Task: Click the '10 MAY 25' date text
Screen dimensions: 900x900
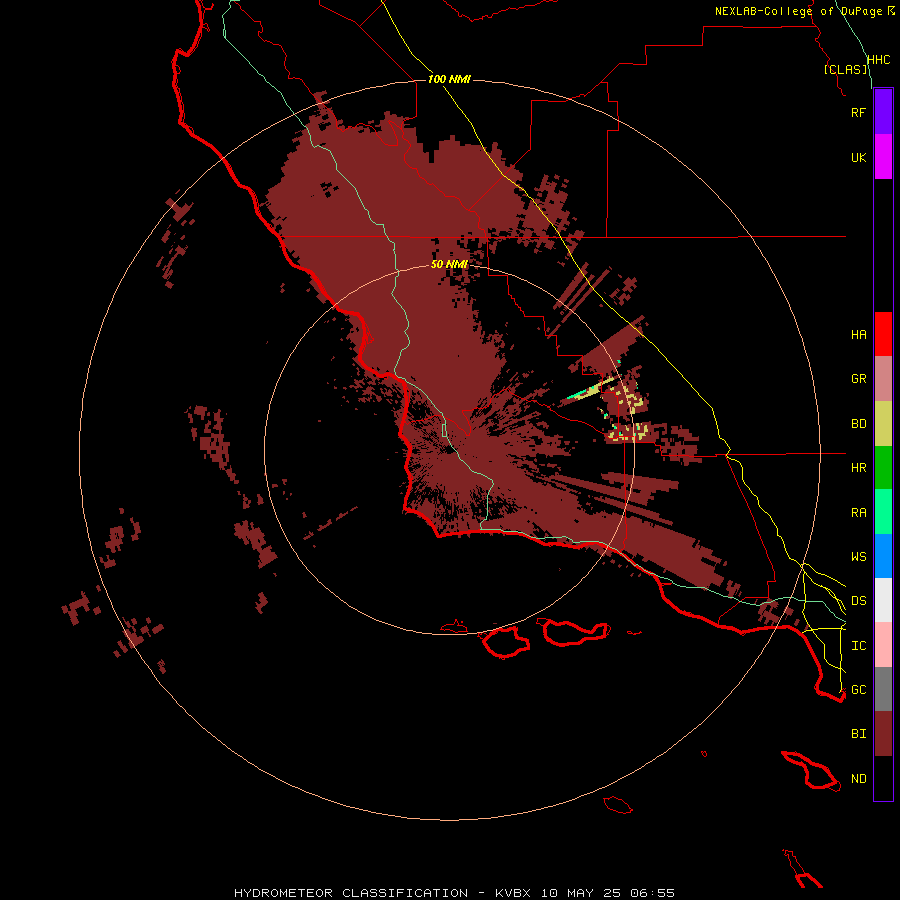Action: click(580, 893)
